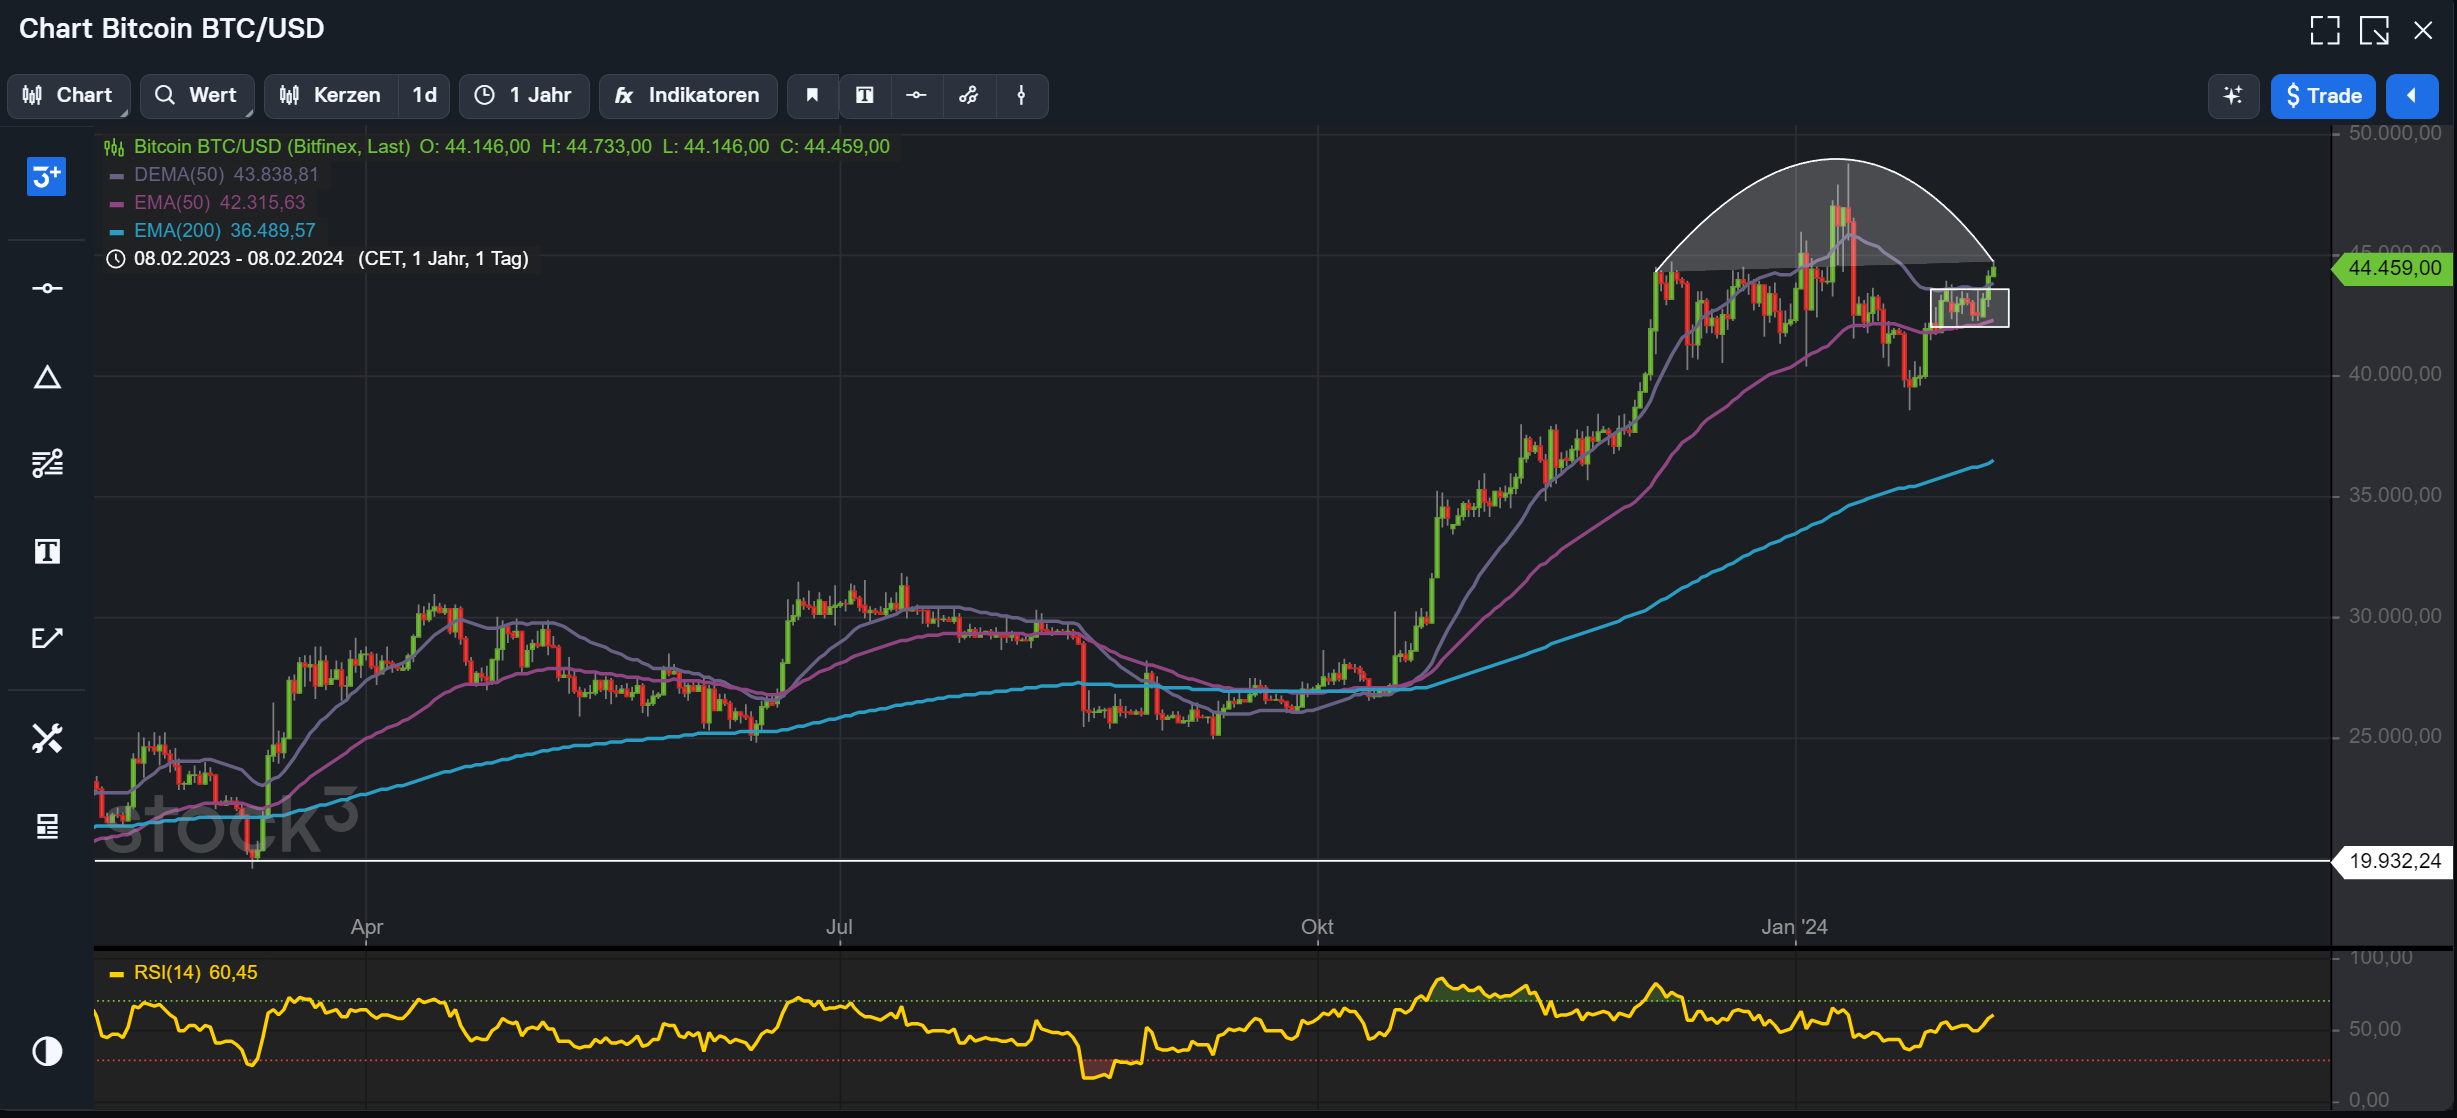Open the 1 Jahr time range selector
Viewport: 2457px width, 1118px height.
point(524,96)
